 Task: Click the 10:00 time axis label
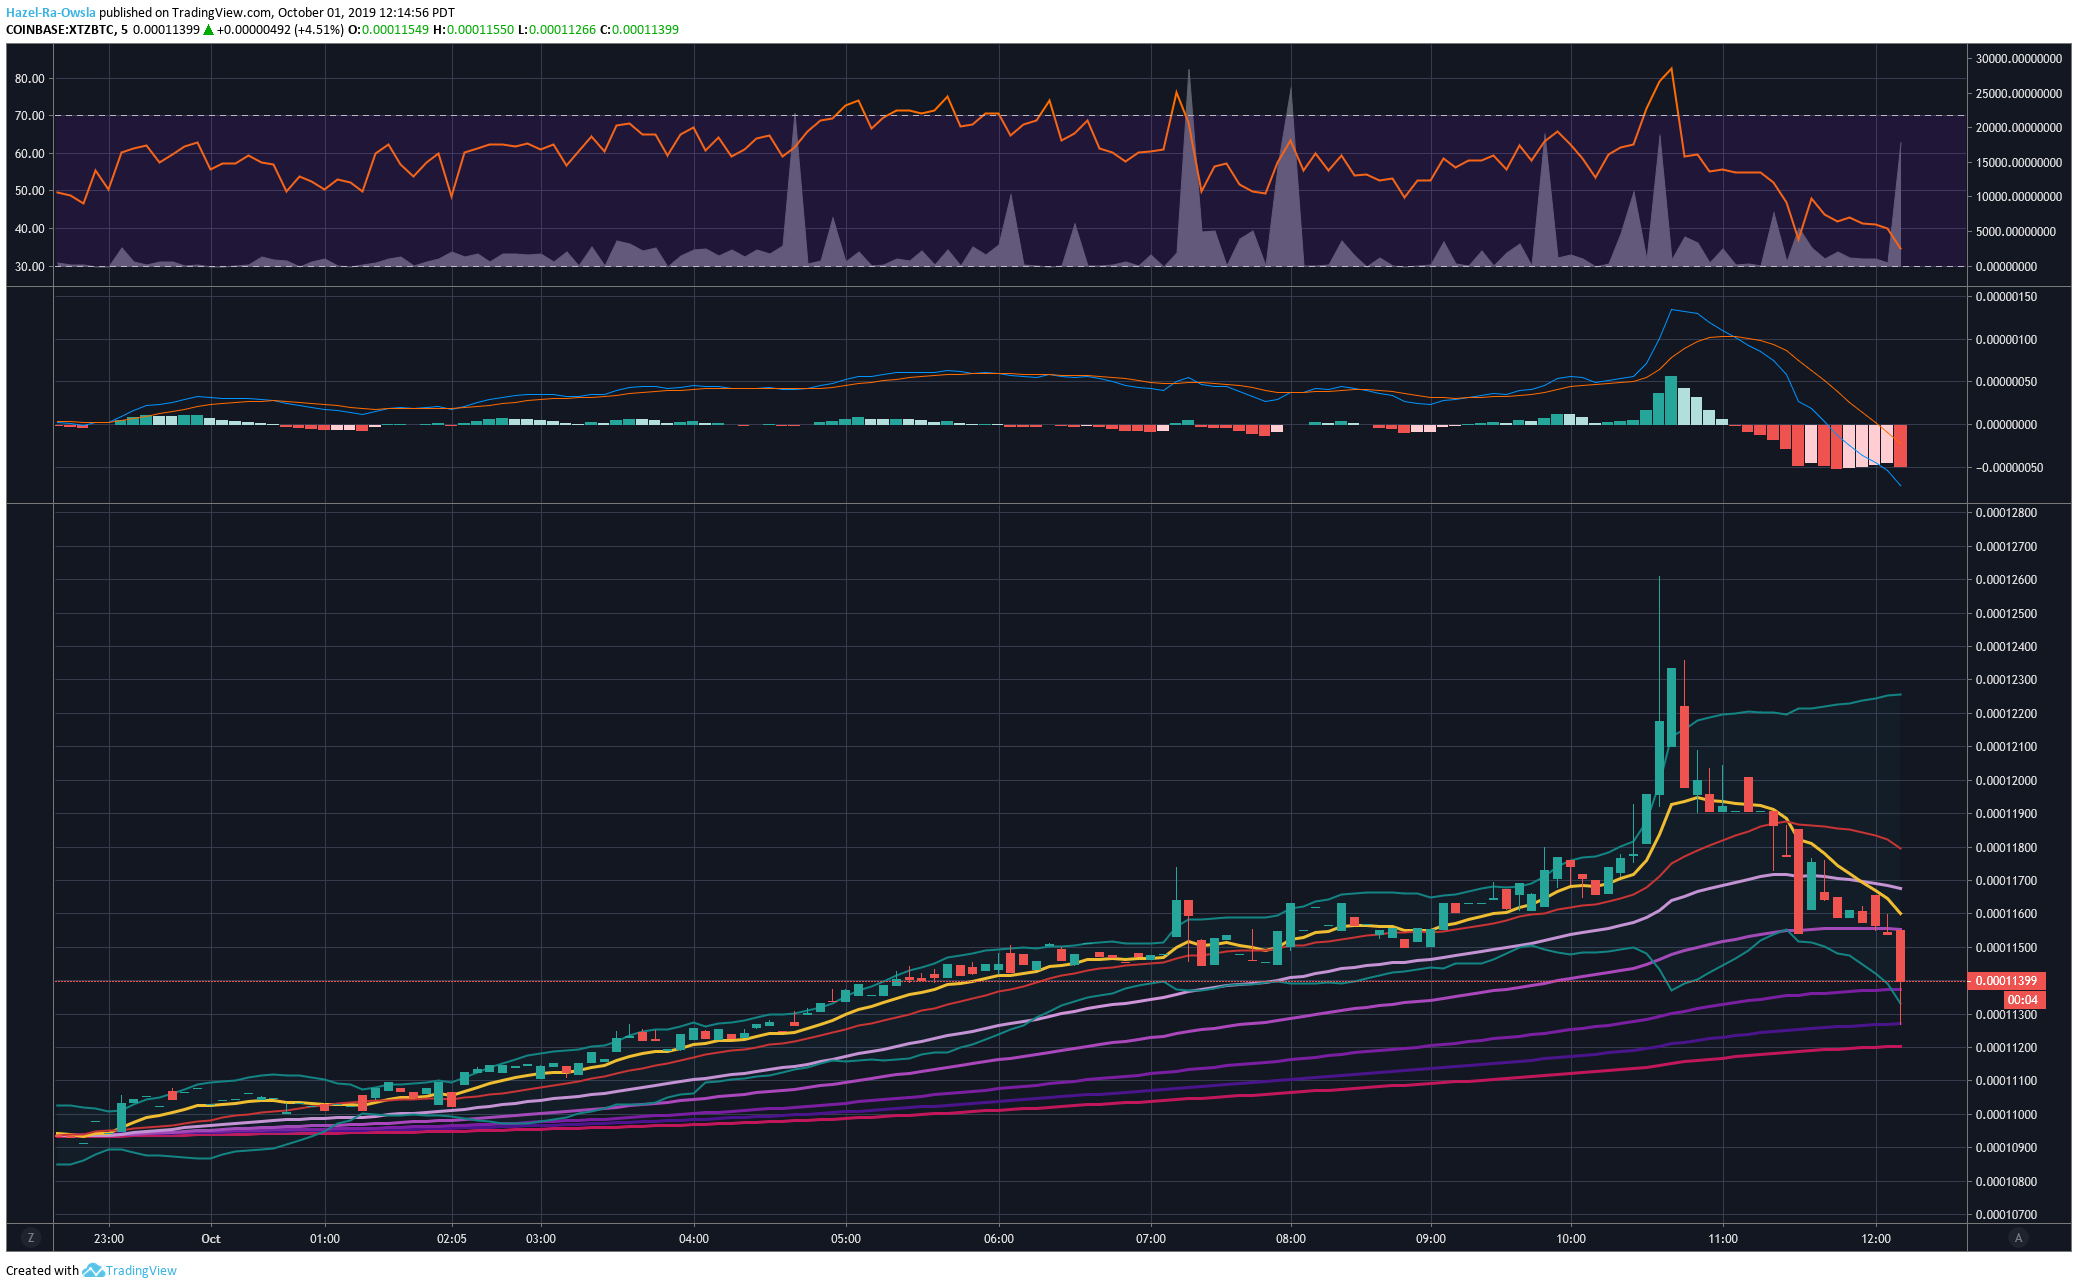click(1571, 1239)
